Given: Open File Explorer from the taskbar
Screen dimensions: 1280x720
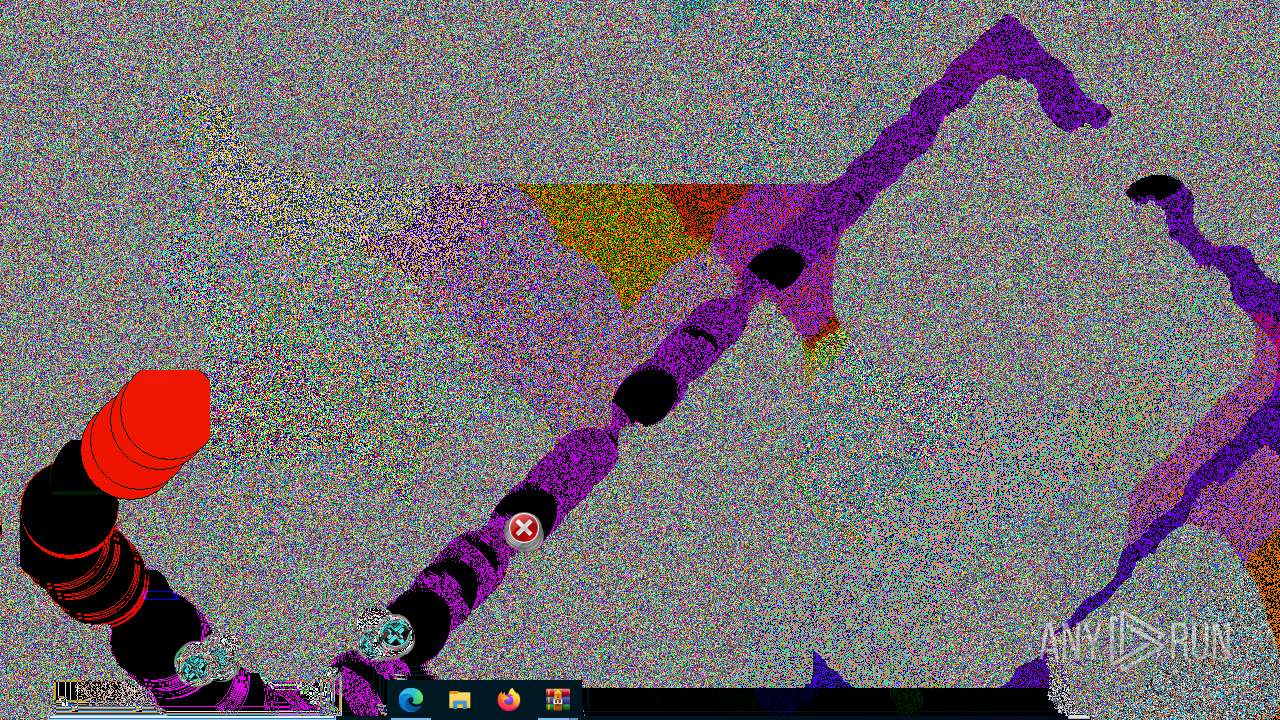Looking at the screenshot, I should pyautogui.click(x=460, y=701).
